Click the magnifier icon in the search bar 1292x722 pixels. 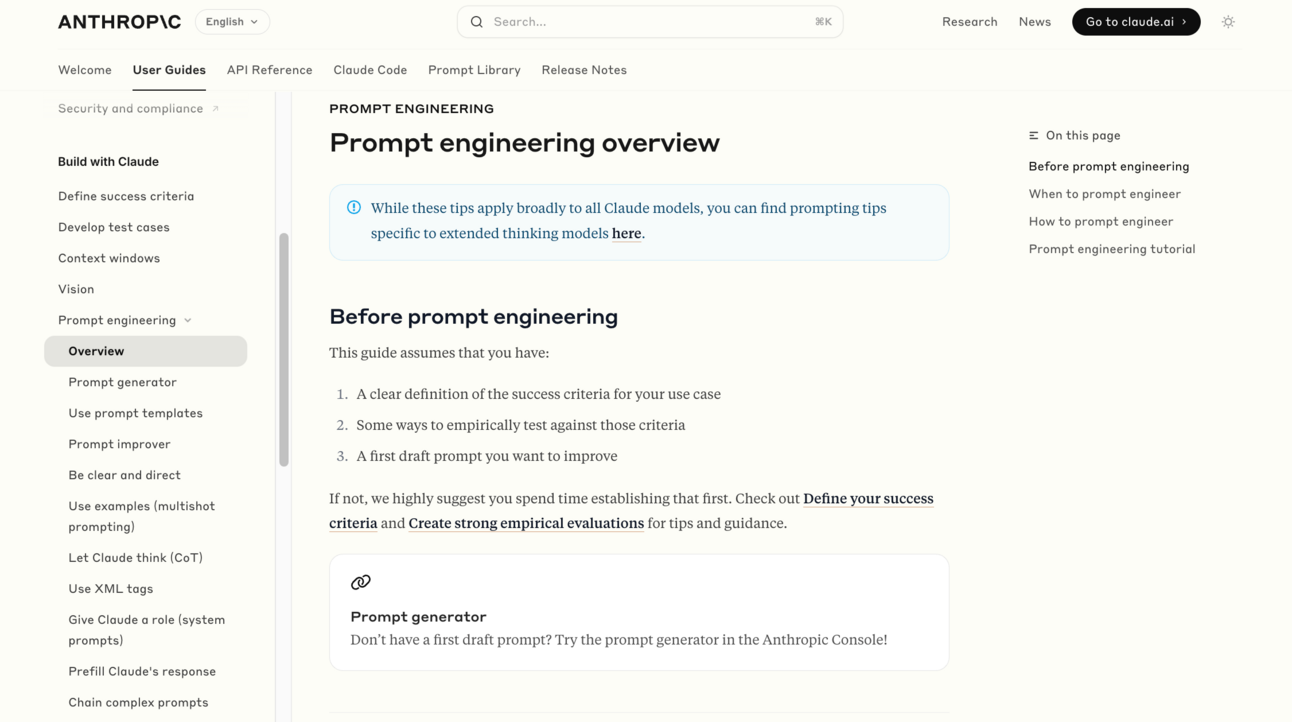click(476, 21)
